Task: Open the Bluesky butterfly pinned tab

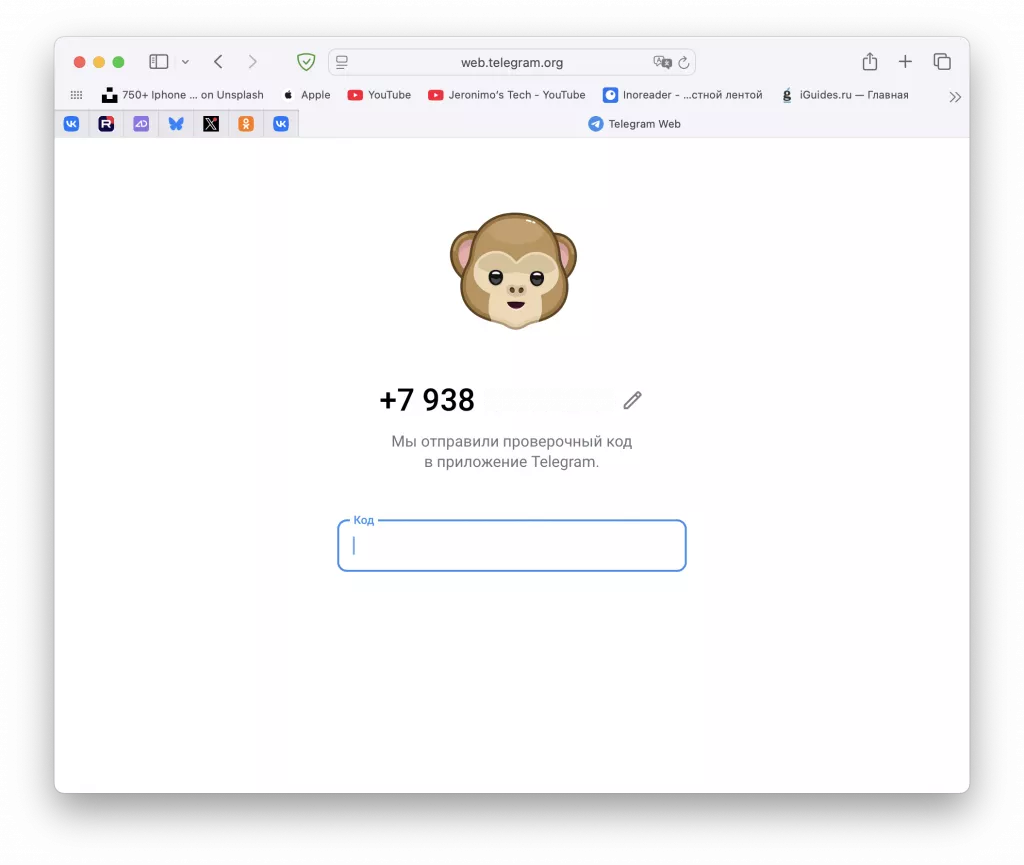Action: point(176,123)
